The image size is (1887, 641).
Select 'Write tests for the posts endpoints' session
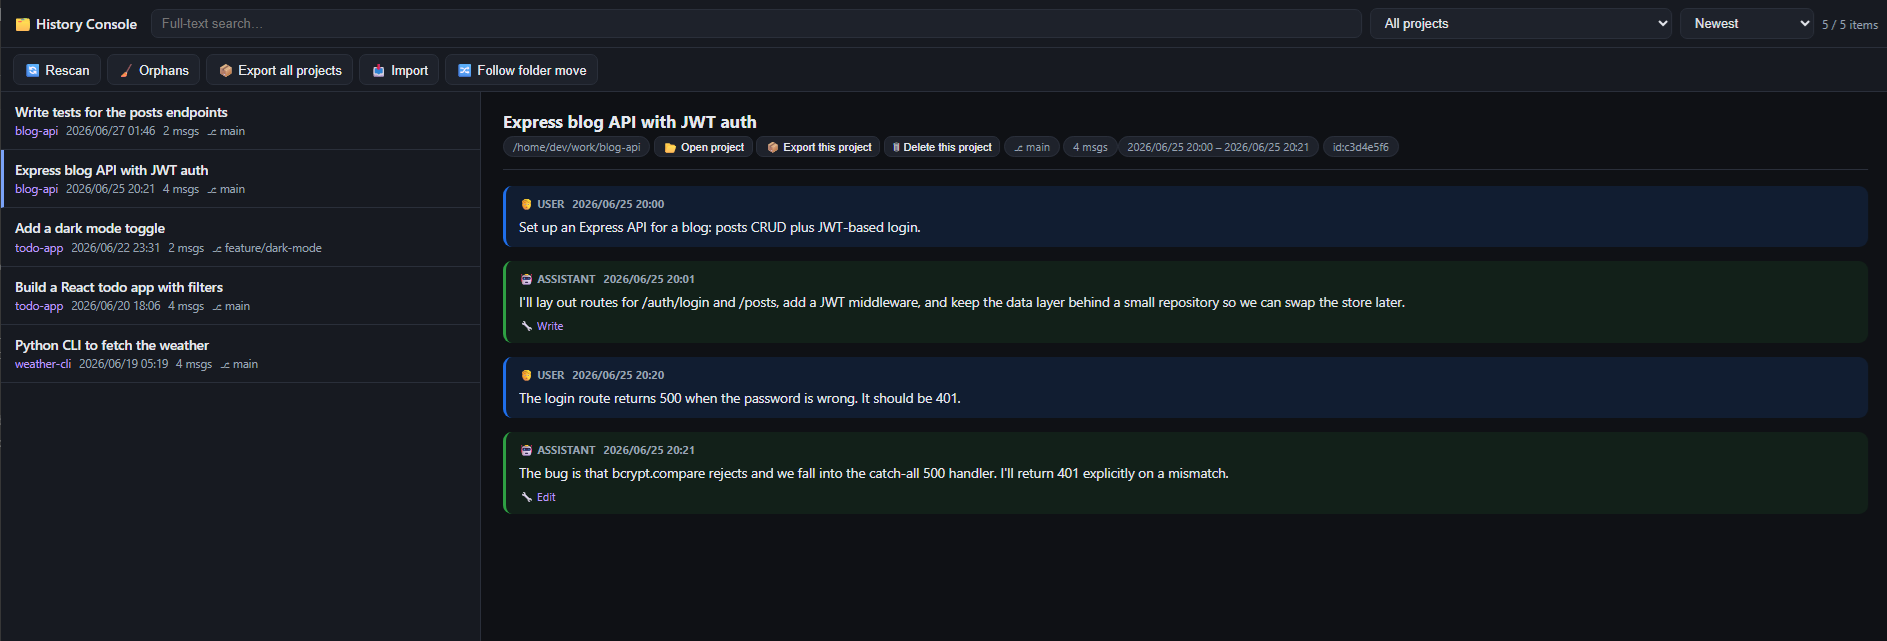[x=240, y=121]
